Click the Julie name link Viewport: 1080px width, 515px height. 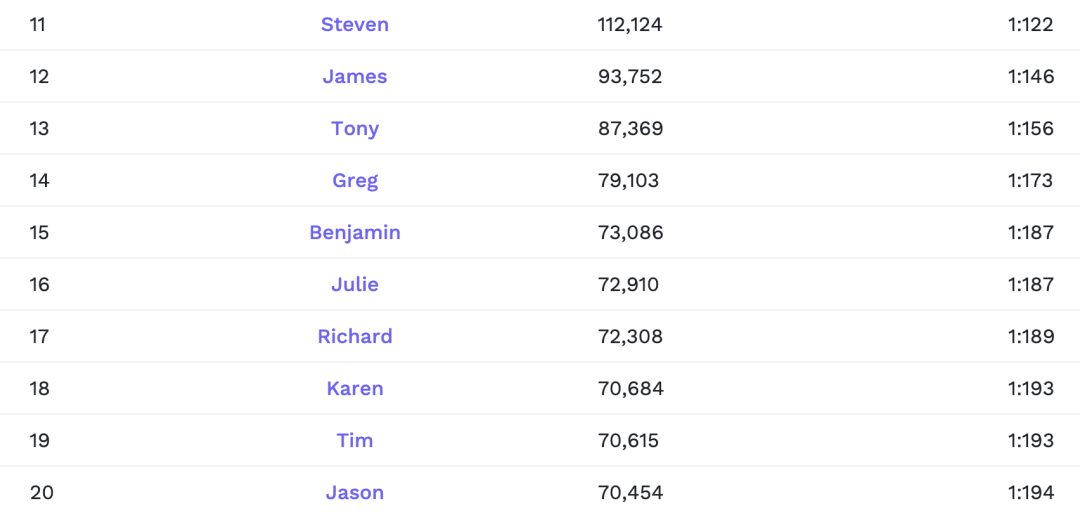click(x=355, y=285)
